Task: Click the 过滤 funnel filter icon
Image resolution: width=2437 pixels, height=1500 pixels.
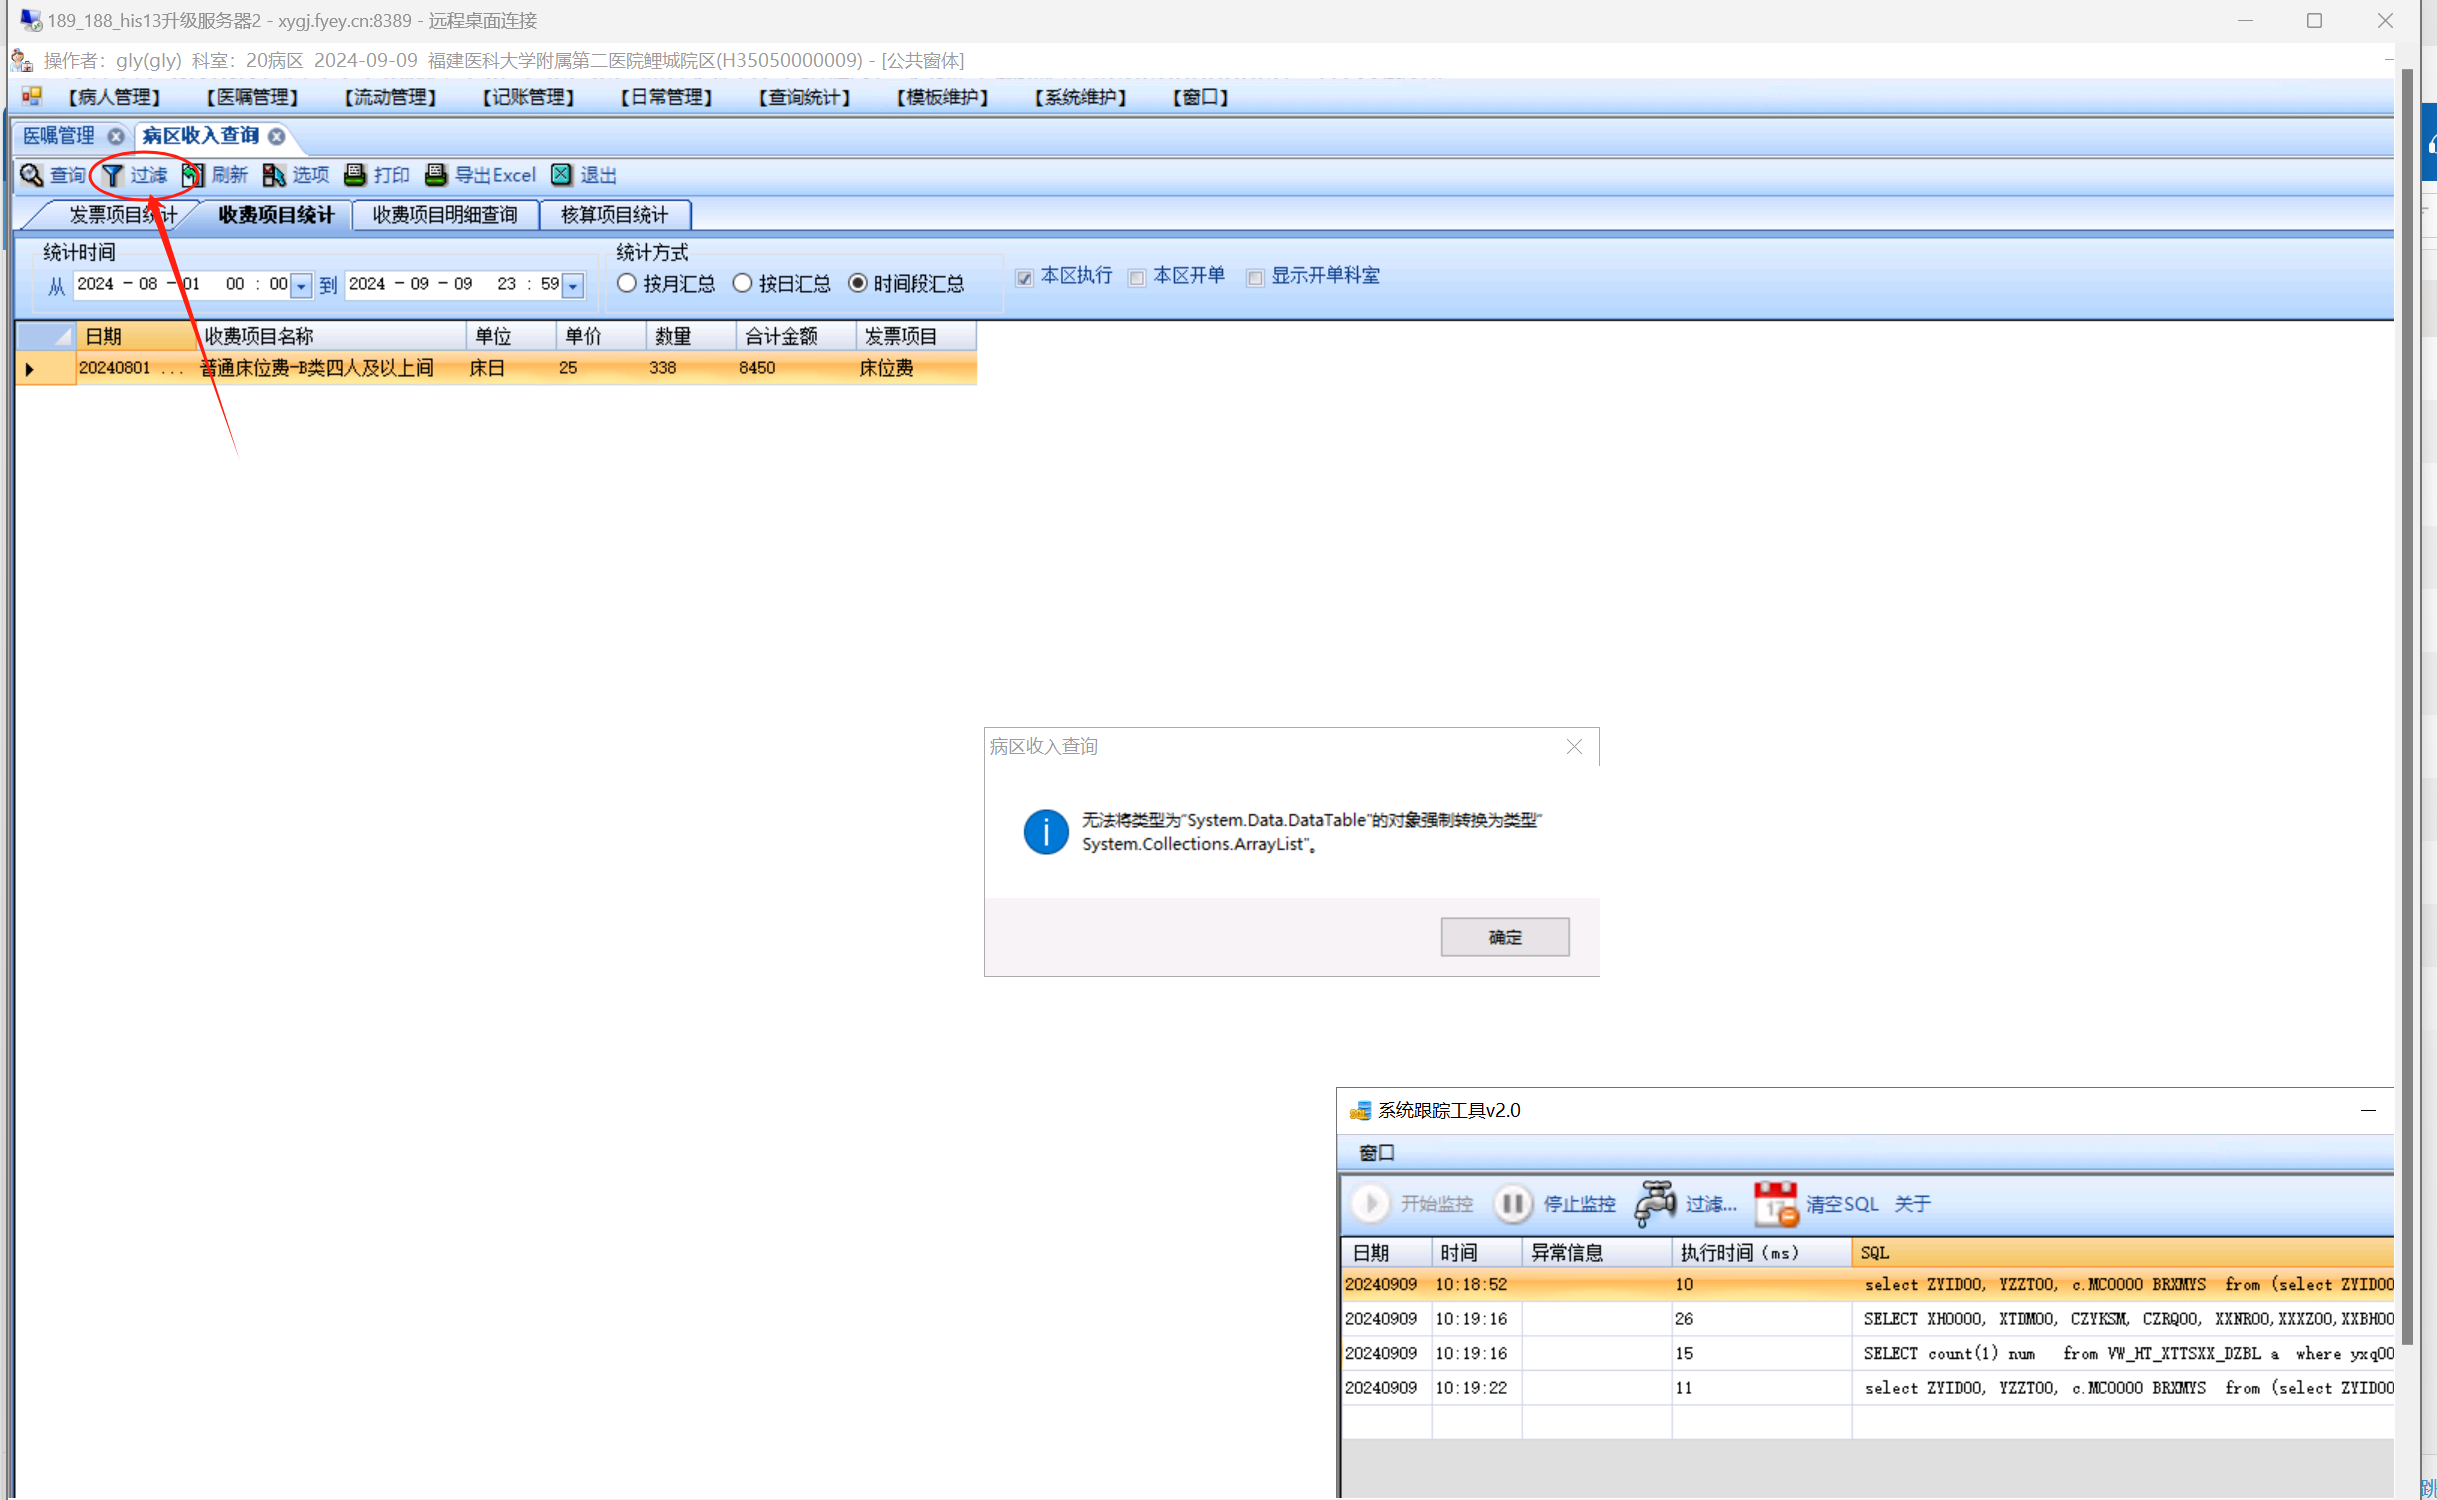Action: coord(113,175)
